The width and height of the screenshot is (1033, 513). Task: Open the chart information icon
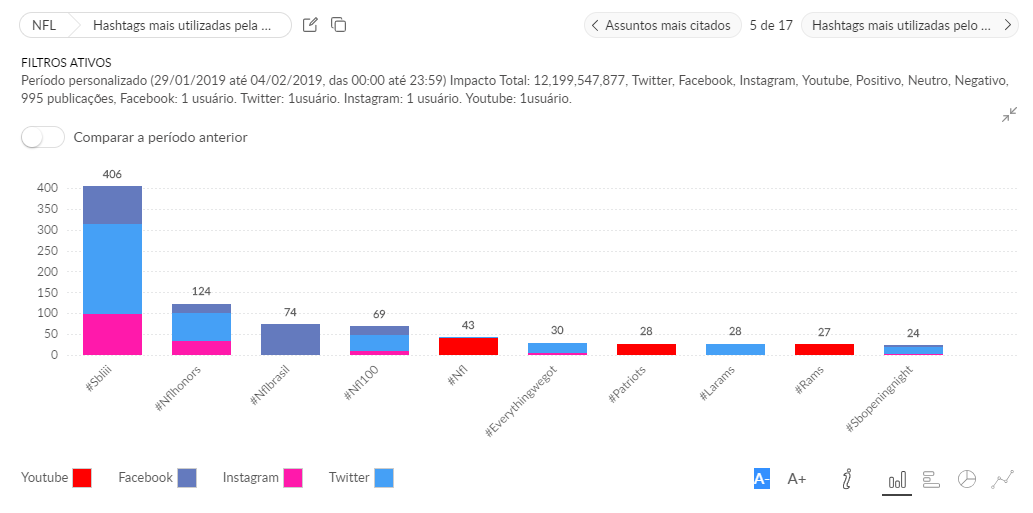click(x=847, y=479)
